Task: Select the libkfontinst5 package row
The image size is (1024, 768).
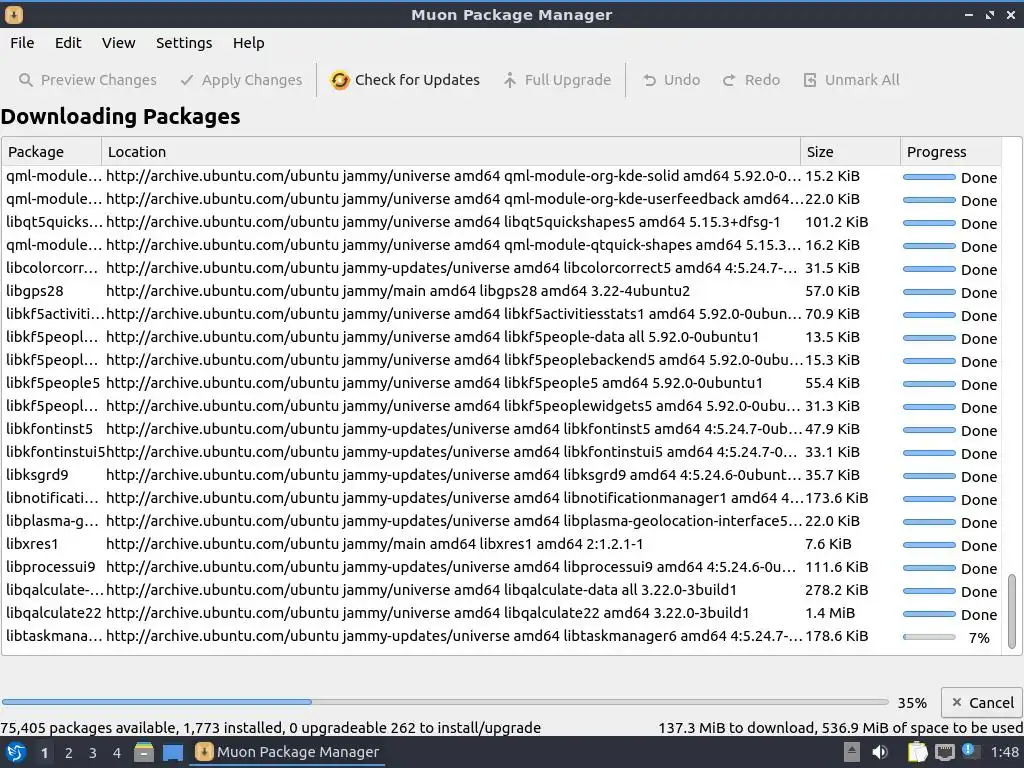Action: point(502,429)
